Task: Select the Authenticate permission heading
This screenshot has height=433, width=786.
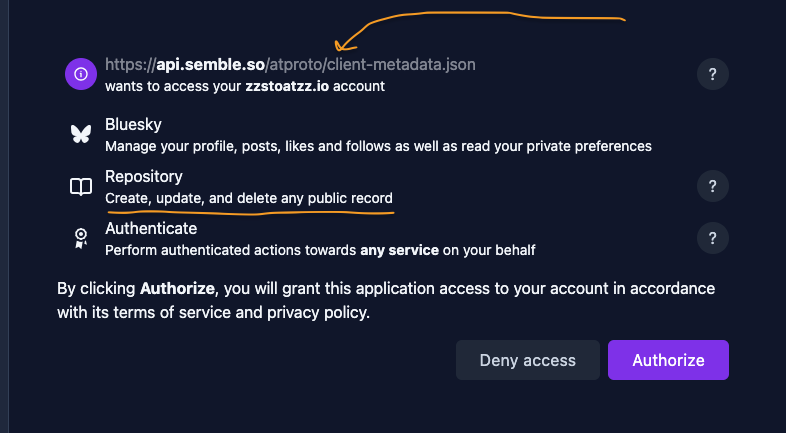Action: click(x=150, y=229)
